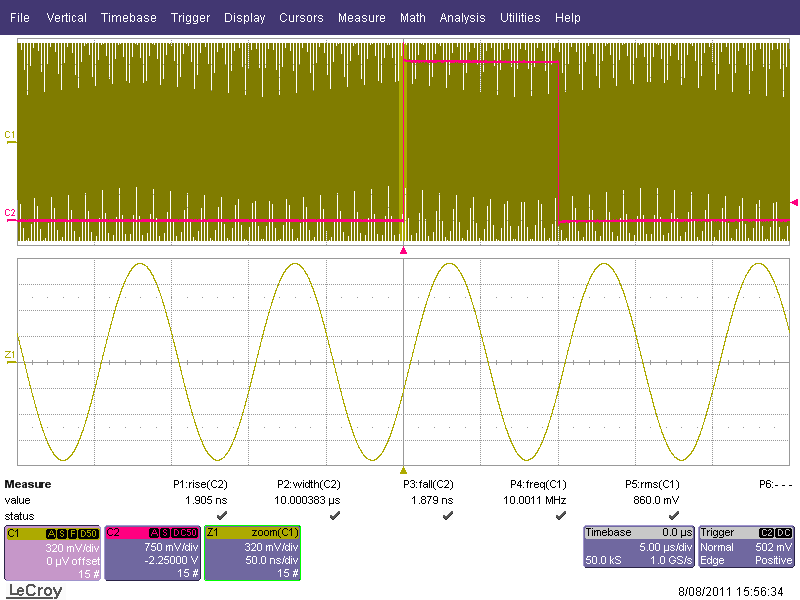Select the empty P6 measurement slot
Image resolution: width=800 pixels, height=600 pixels.
point(775,484)
